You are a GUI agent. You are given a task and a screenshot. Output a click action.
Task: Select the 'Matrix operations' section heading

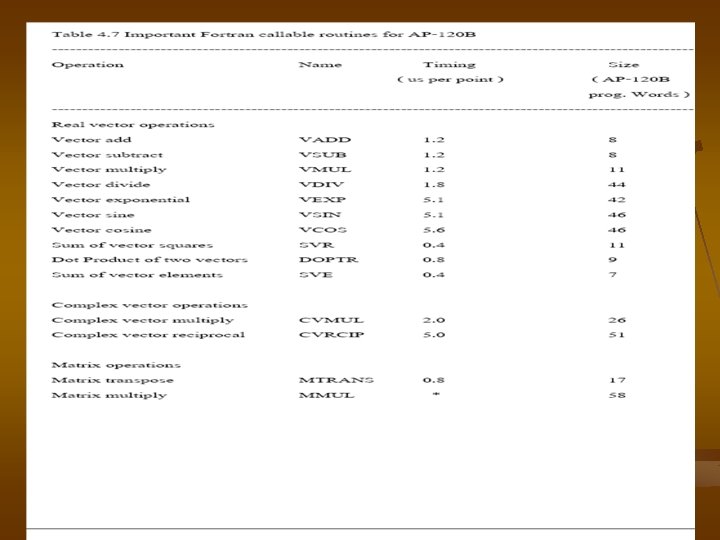click(x=116, y=366)
